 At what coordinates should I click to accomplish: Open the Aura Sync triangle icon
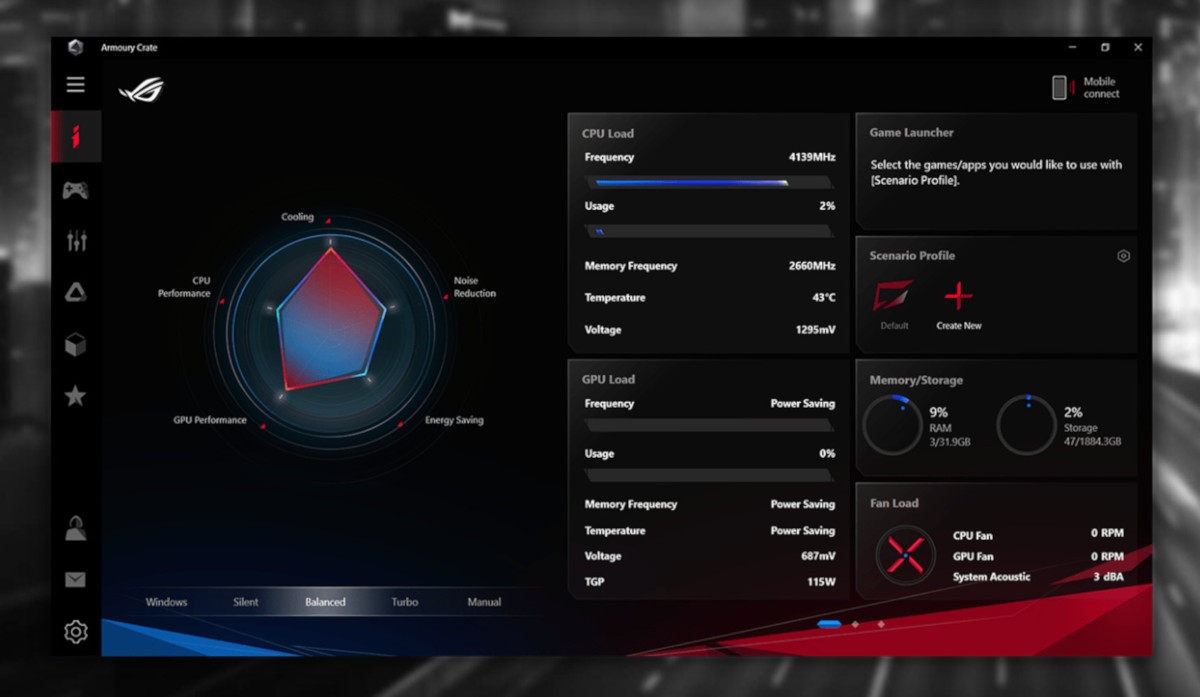[x=76, y=292]
